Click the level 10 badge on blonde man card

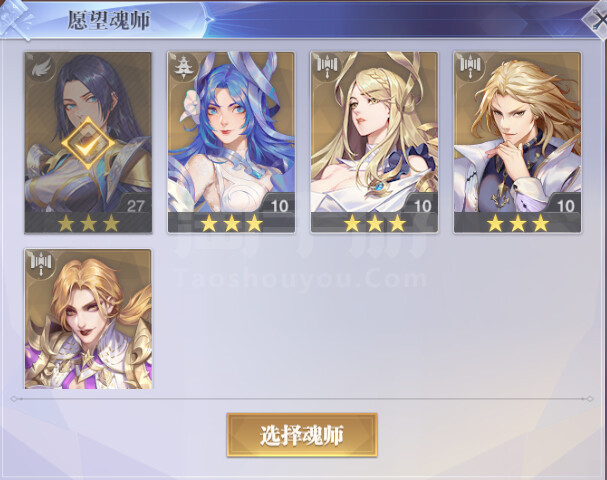pos(565,205)
